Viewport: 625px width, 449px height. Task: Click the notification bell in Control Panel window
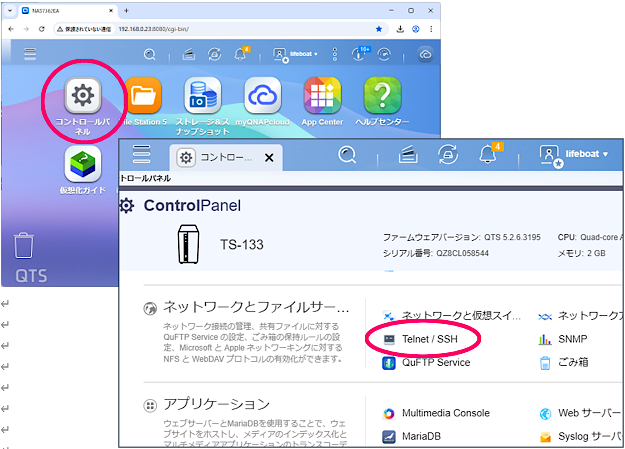pyautogui.click(x=490, y=155)
